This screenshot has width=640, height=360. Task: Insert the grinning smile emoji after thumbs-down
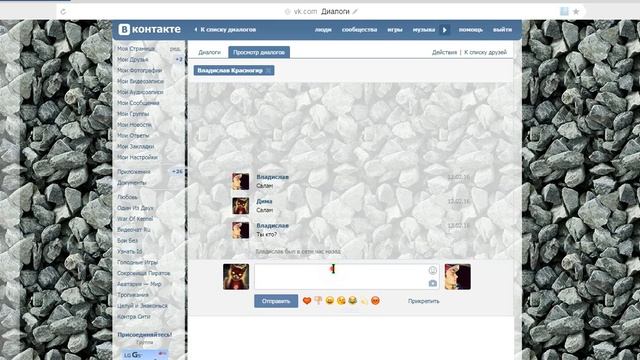329,301
